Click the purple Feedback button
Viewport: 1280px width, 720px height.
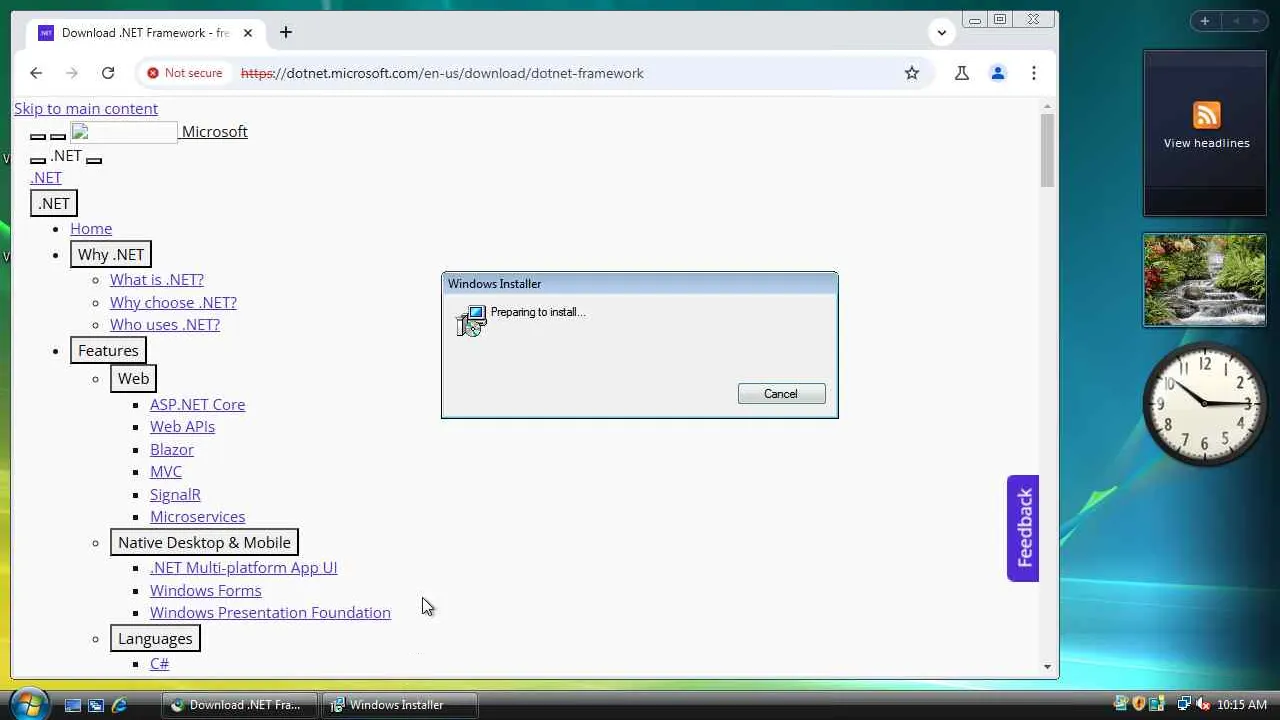click(1023, 528)
